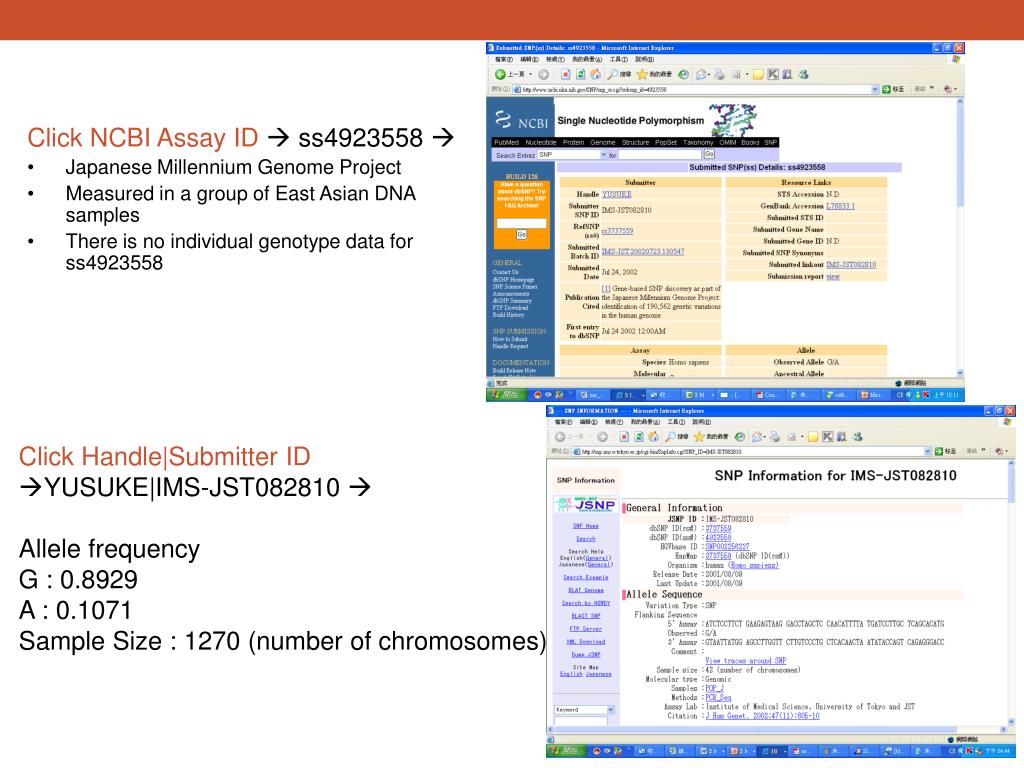
Task: Click green Go arrow beside NCBI address bar
Action: pos(886,89)
